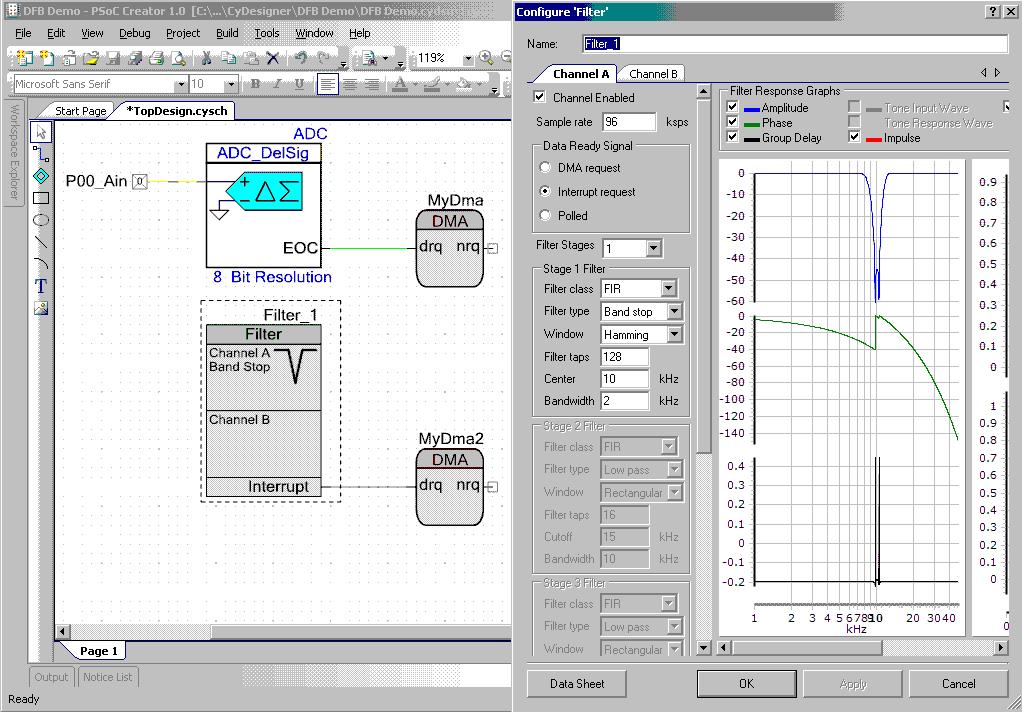The image size is (1022, 712).
Task: Select the ellipse shape tool
Action: tap(41, 220)
